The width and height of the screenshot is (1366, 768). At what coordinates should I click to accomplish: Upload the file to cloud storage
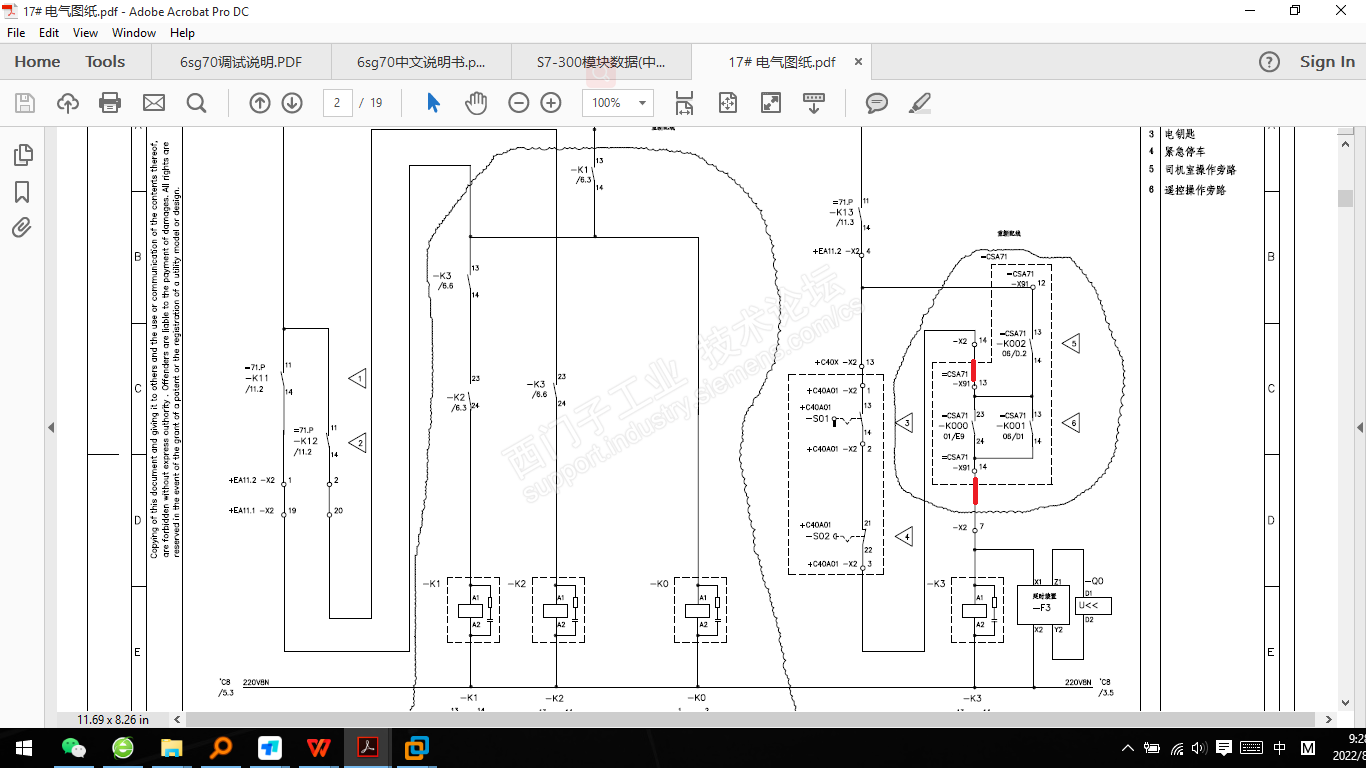coord(67,103)
